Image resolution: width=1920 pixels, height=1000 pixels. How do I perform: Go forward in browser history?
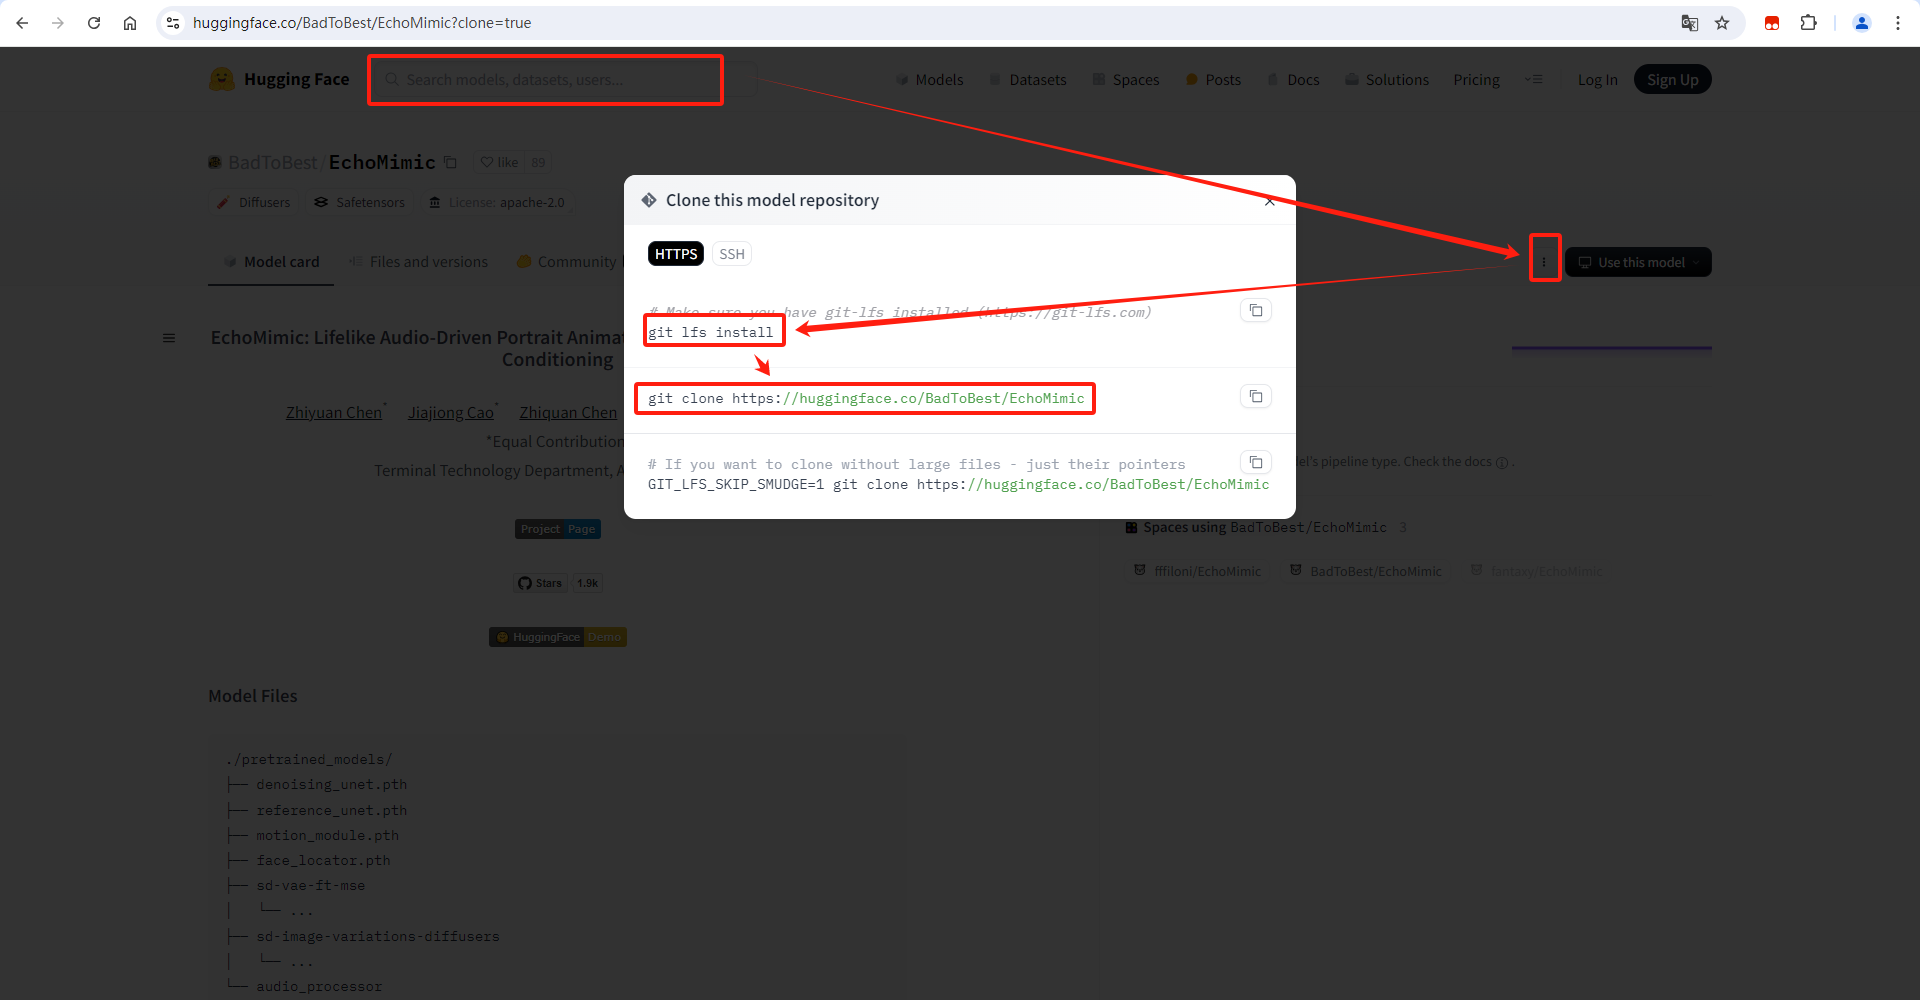coord(58,23)
